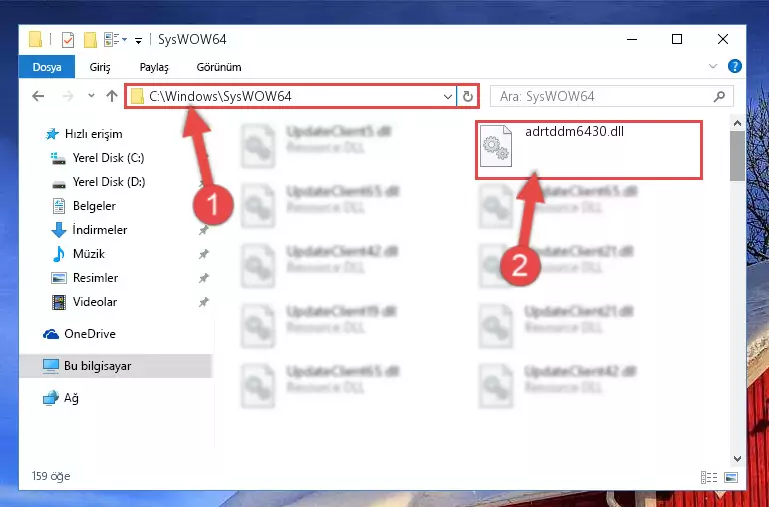Click the address bar path C:\Windows\SysWOW64
Image resolution: width=769 pixels, height=507 pixels.
tap(221, 97)
